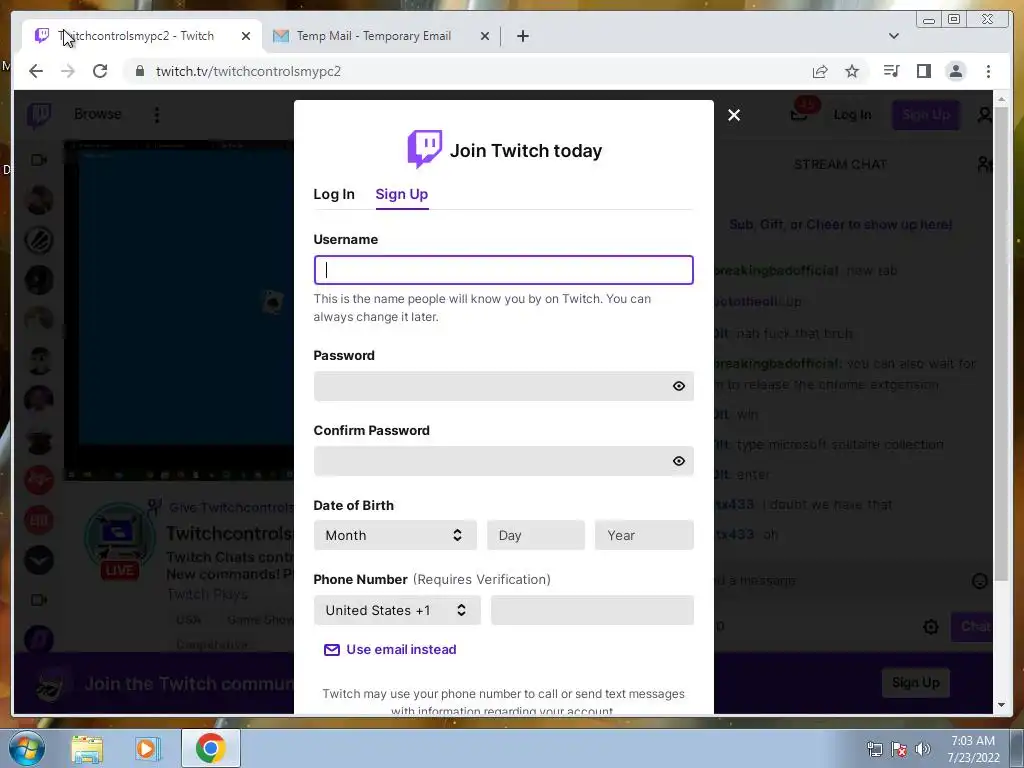The height and width of the screenshot is (768, 1024).
Task: Click the Twitch home logo in top nav
Action: (x=39, y=115)
